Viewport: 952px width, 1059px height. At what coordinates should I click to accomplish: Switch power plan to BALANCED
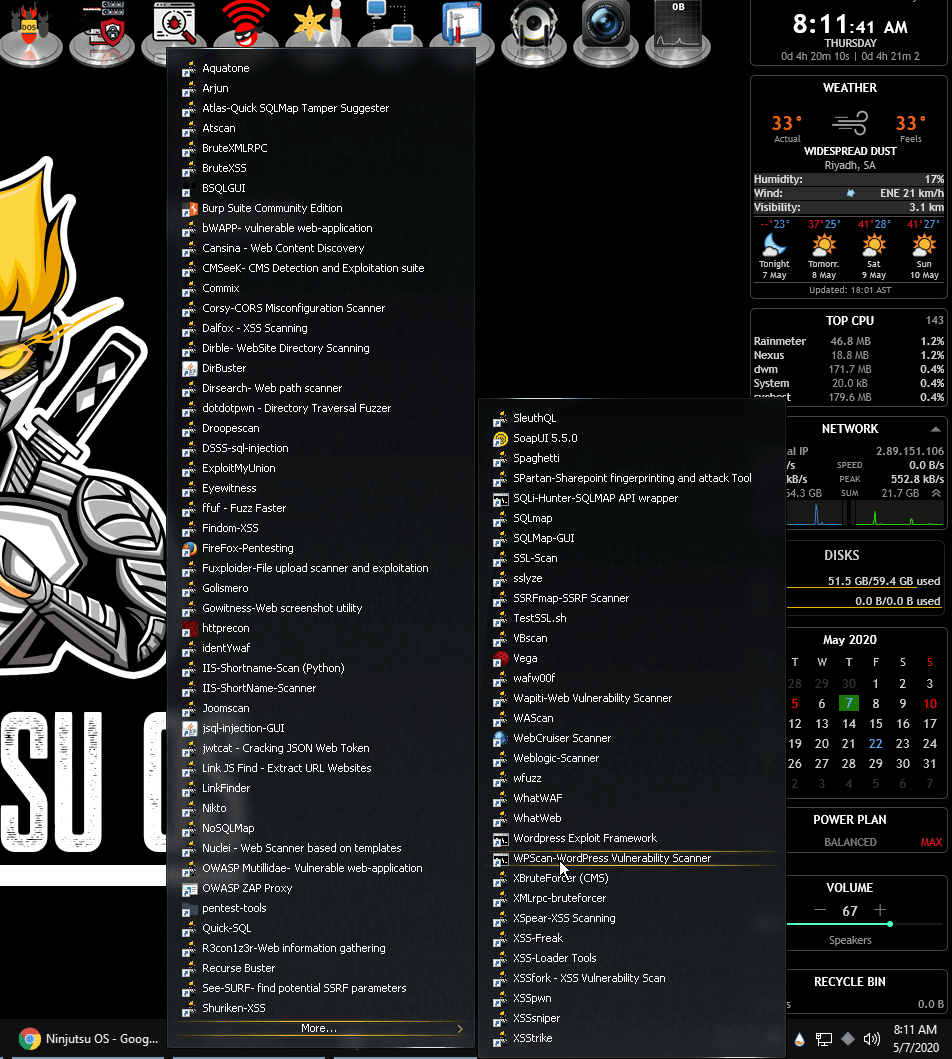[x=850, y=842]
